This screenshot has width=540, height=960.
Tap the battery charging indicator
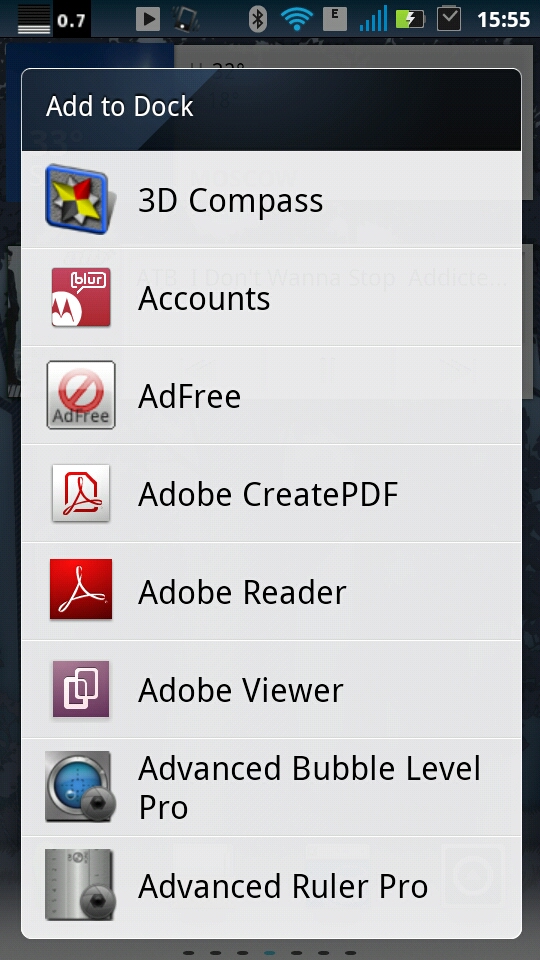pos(410,19)
